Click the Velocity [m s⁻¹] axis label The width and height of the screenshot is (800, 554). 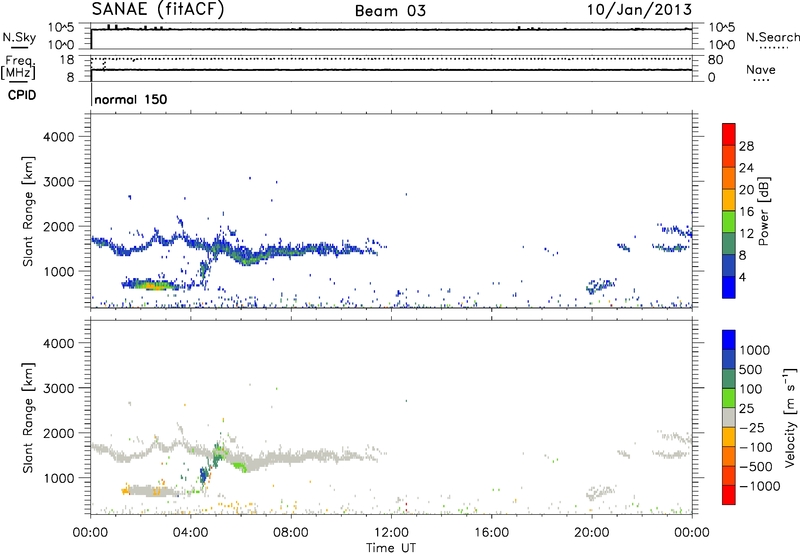point(790,417)
